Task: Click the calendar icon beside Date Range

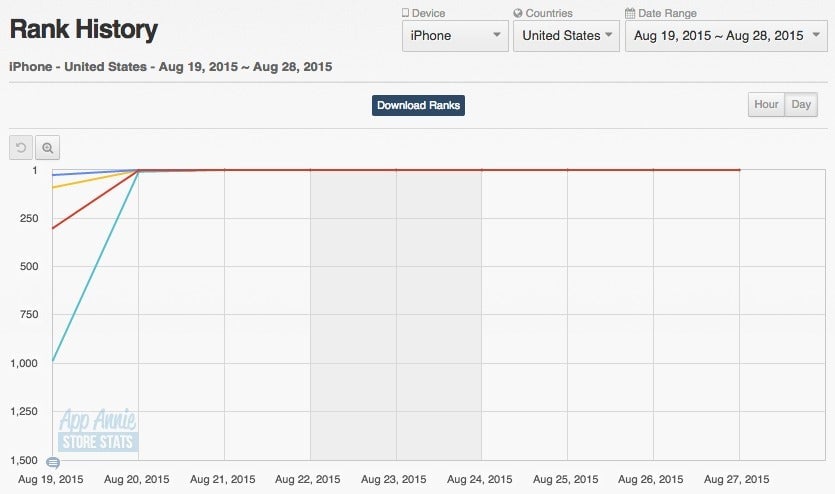Action: coord(630,13)
